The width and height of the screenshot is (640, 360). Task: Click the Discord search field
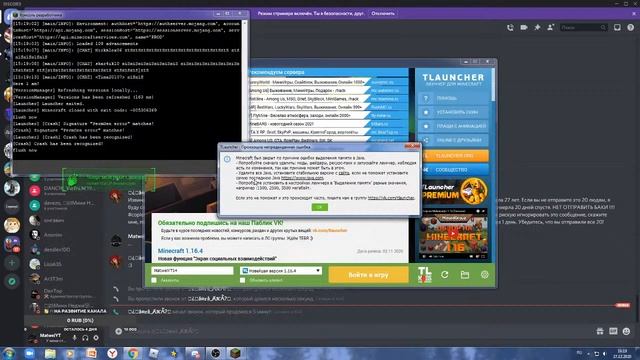pyautogui.click(x=583, y=27)
